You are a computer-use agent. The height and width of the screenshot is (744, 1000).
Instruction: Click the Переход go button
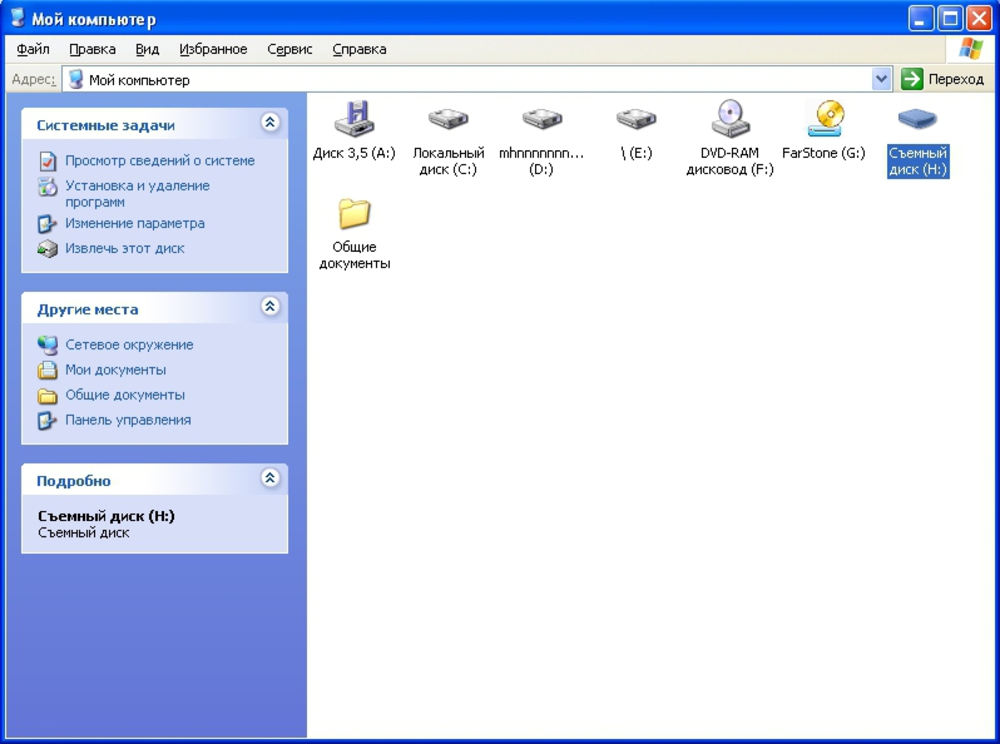[942, 79]
